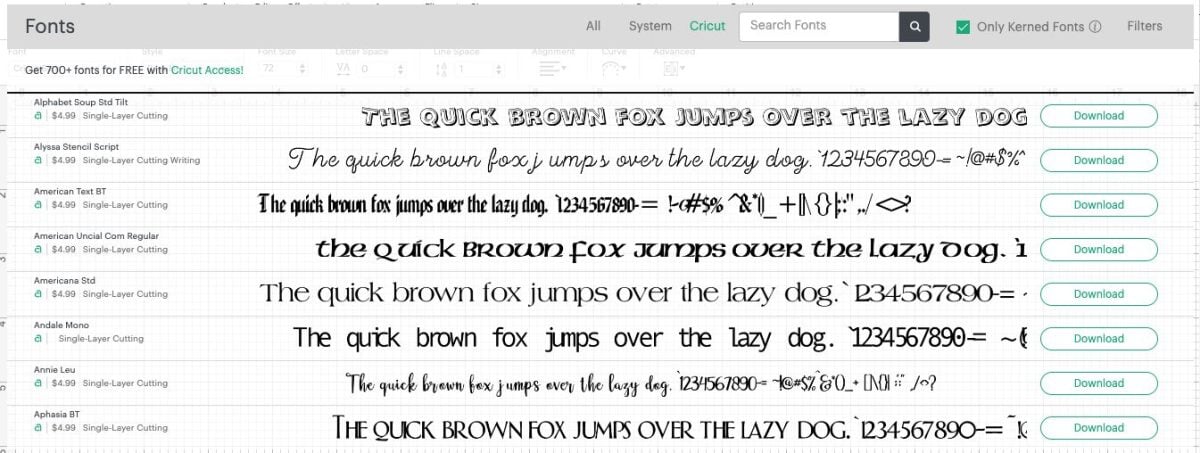
Task: Click the Line Space stepper arrows
Action: click(500, 69)
